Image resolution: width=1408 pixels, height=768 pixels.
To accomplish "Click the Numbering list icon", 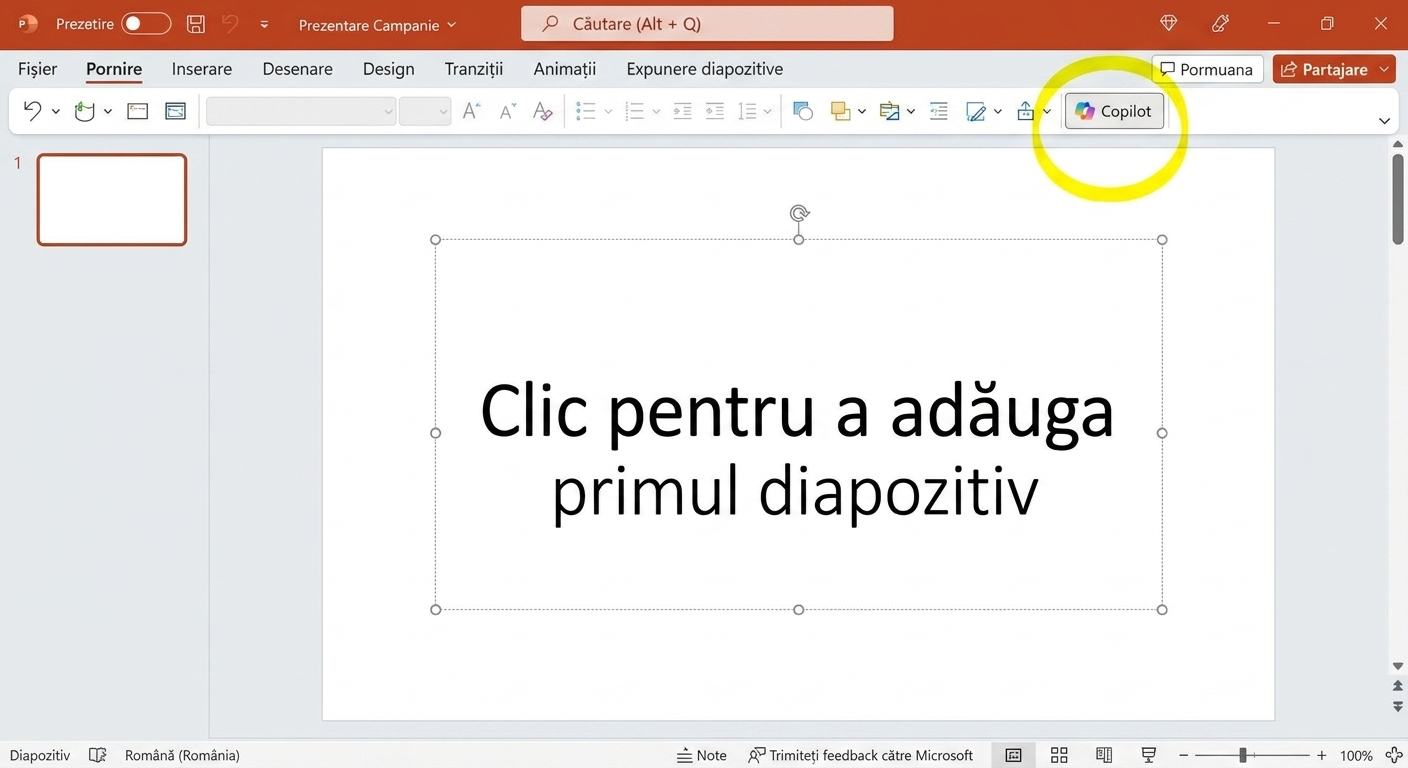I will (634, 111).
